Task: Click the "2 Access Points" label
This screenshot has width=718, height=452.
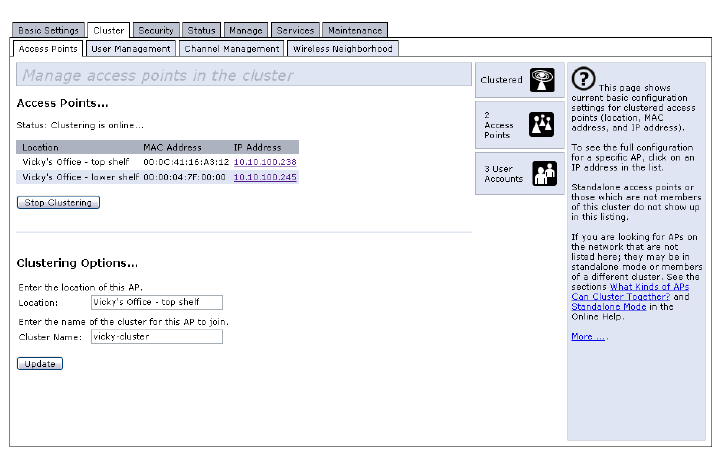Action: point(499,125)
